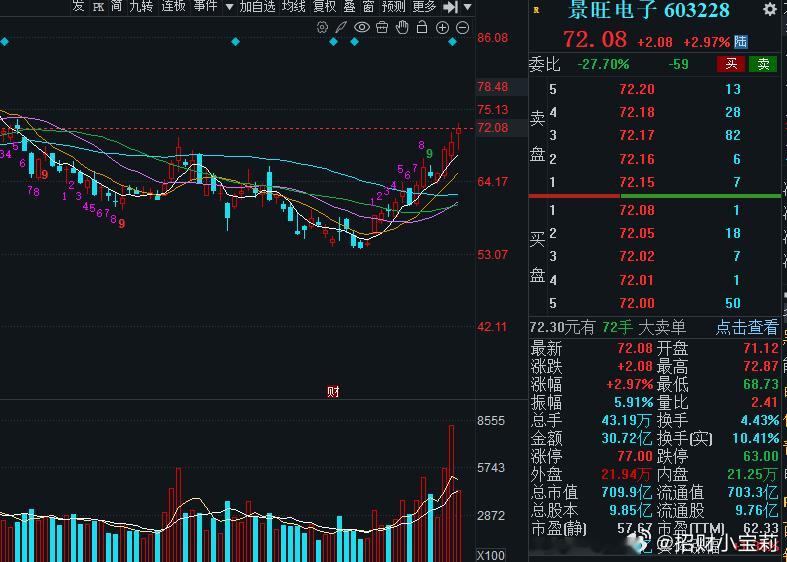Click the 72.30元有 72手 大卖单 notice
This screenshot has width=787, height=562.
coord(607,328)
